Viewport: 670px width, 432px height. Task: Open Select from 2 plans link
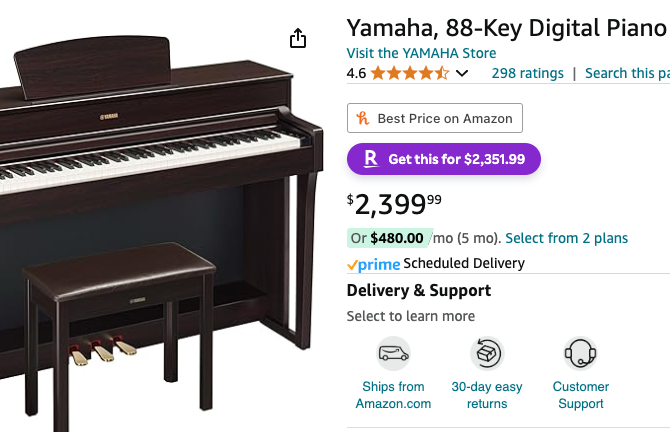coord(566,238)
